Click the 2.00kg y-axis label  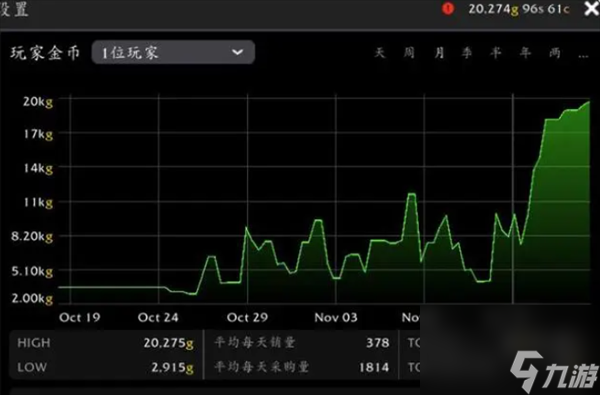pyautogui.click(x=32, y=298)
